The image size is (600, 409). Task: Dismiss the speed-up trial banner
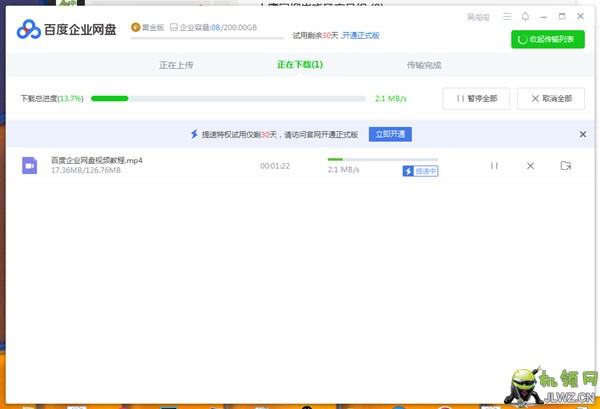pos(582,134)
